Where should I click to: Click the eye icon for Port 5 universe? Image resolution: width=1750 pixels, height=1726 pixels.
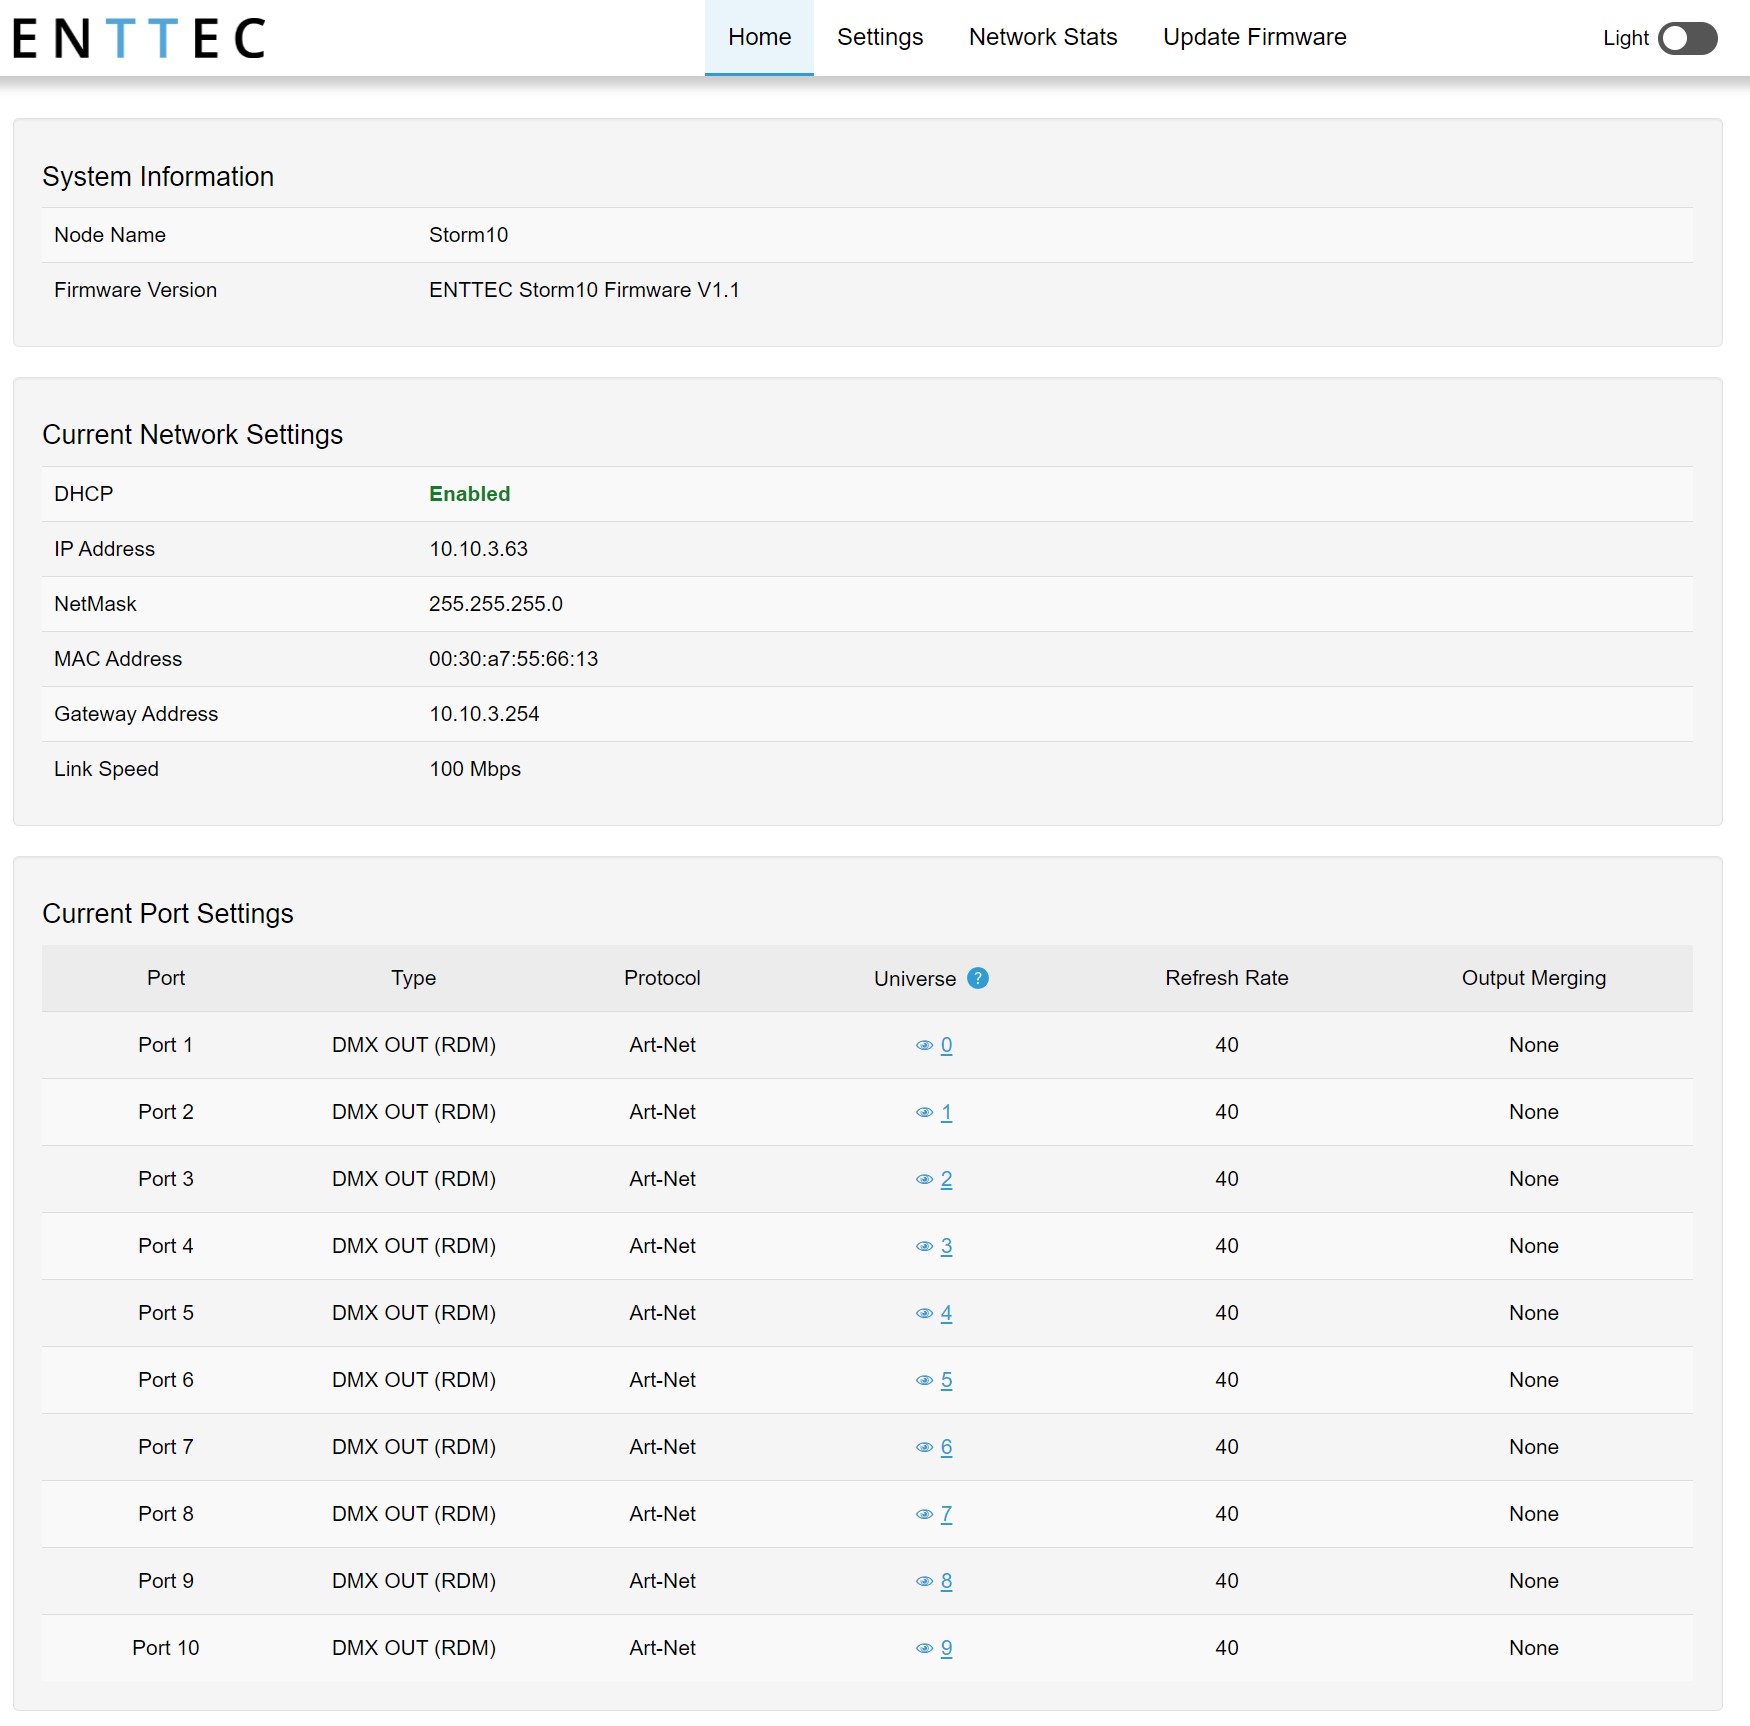click(924, 1313)
